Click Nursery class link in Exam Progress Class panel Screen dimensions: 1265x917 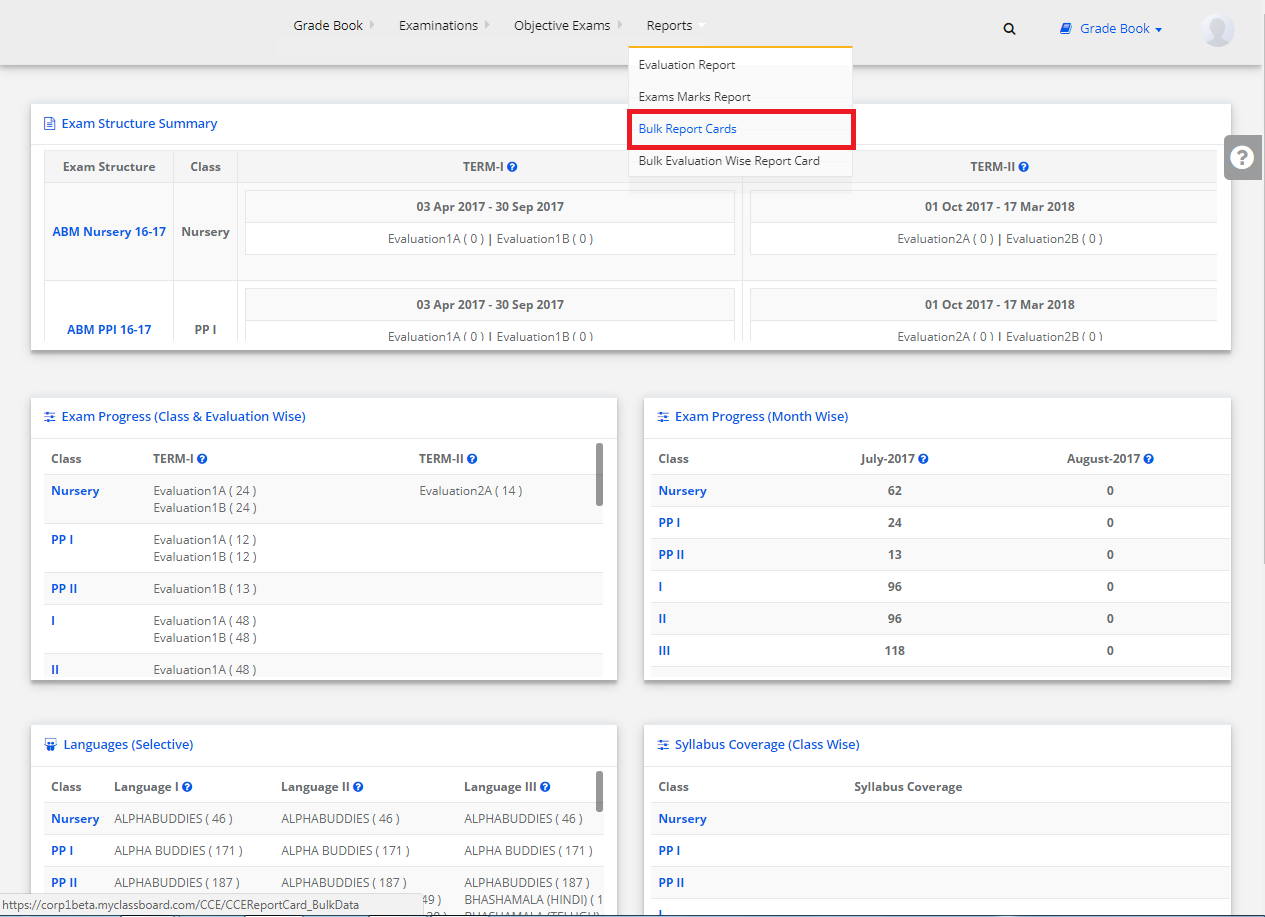pos(75,491)
